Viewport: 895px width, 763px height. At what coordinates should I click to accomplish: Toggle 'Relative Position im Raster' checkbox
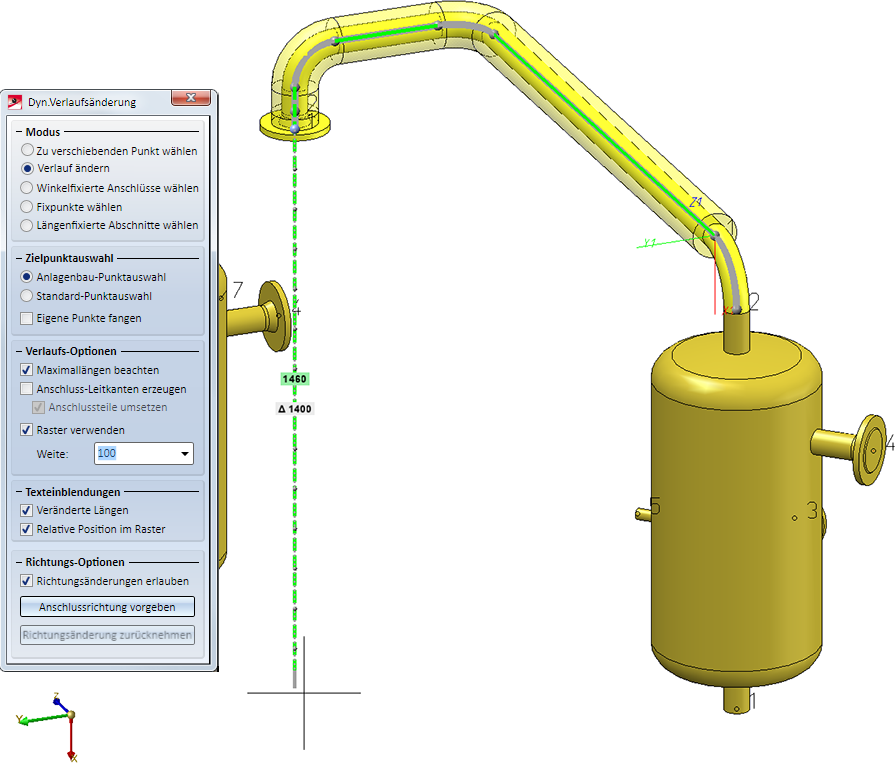tap(27, 529)
